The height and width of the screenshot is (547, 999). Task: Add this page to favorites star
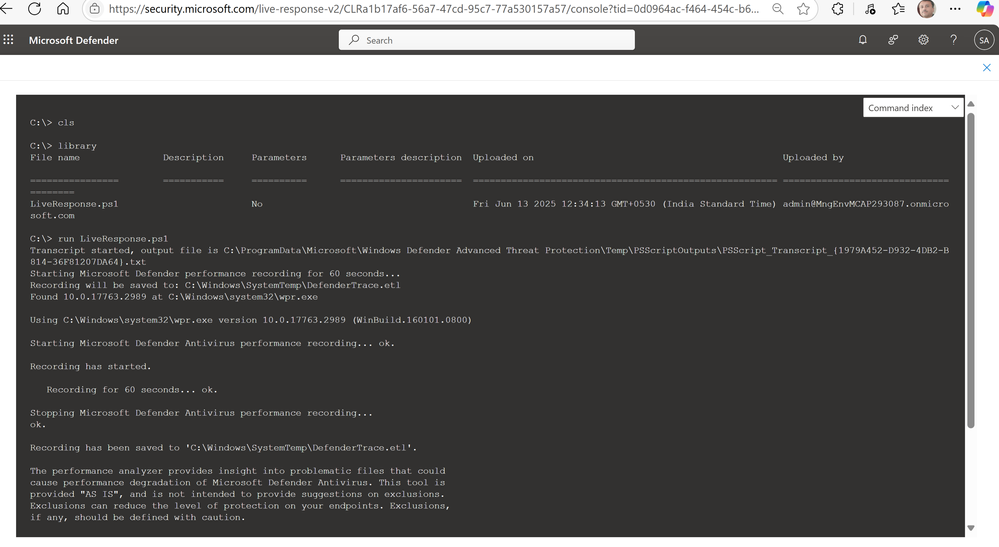[x=803, y=9]
